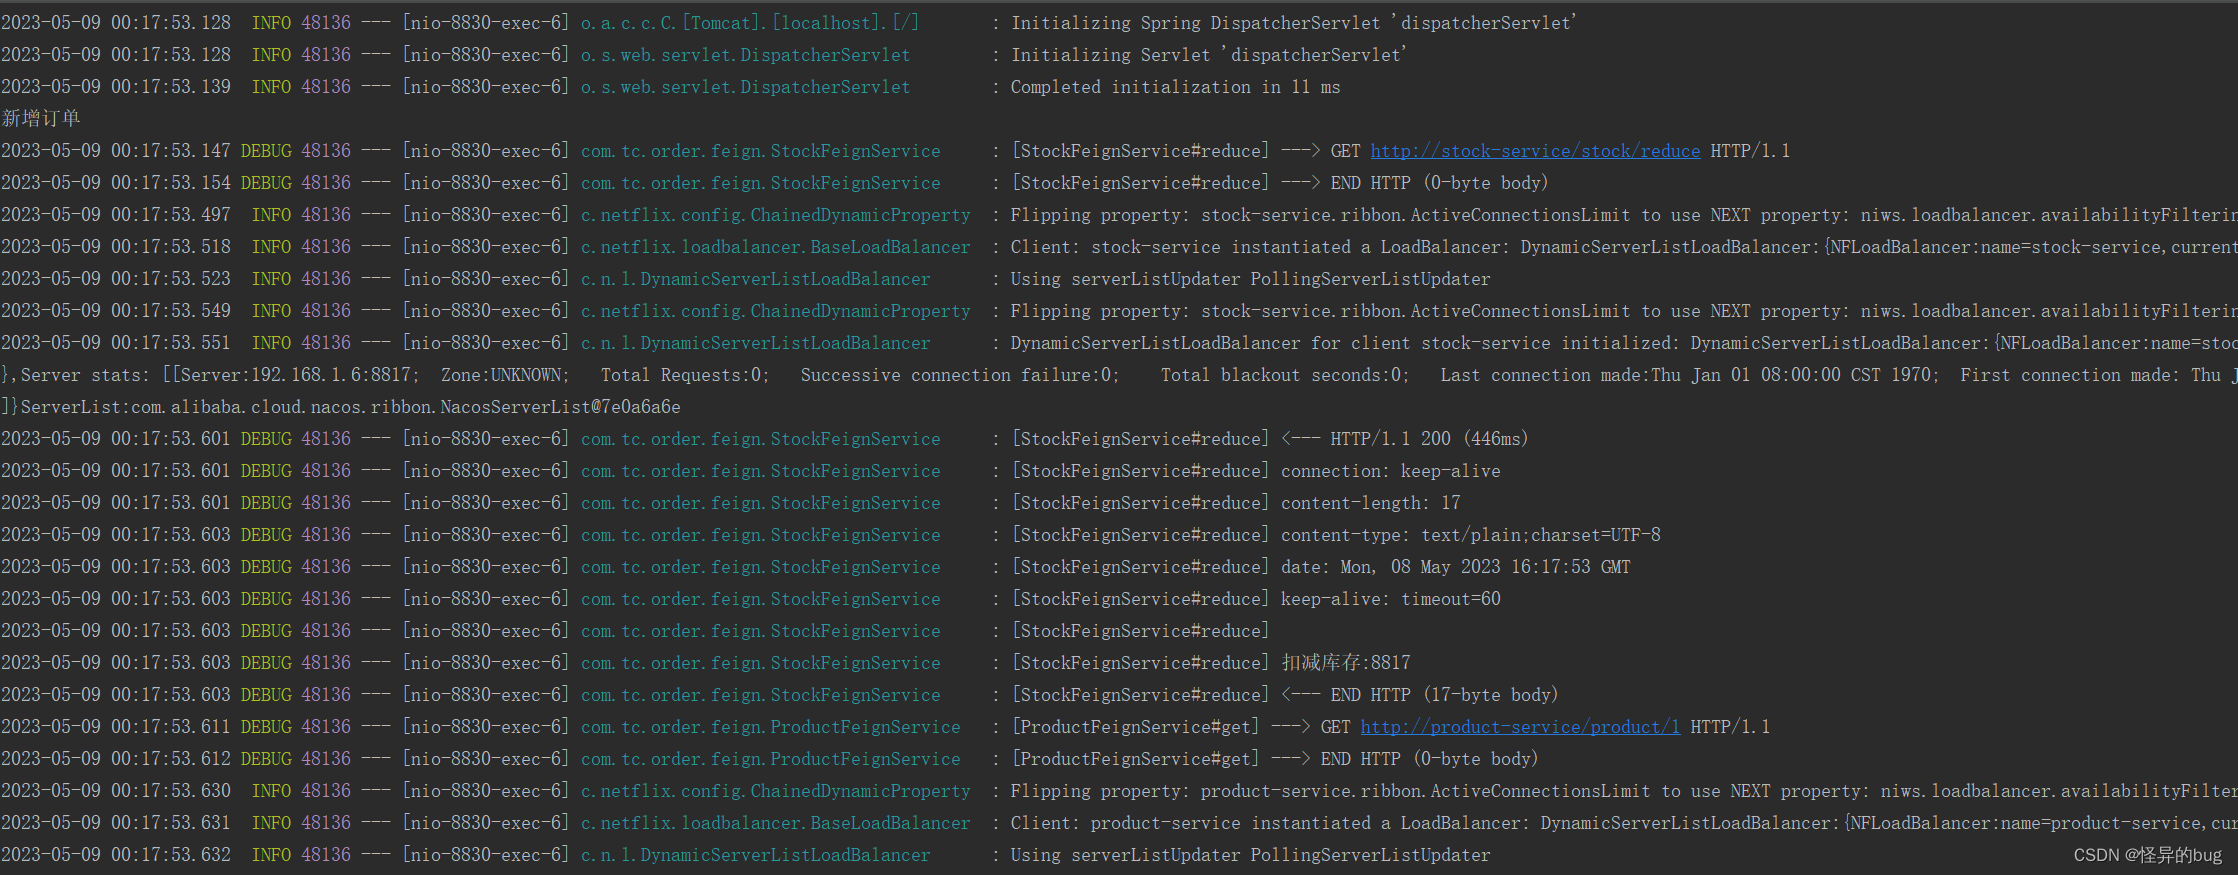
Task: Click ProductFeignService '---> END HTTP (0-byte body)' text
Action: [1405, 759]
